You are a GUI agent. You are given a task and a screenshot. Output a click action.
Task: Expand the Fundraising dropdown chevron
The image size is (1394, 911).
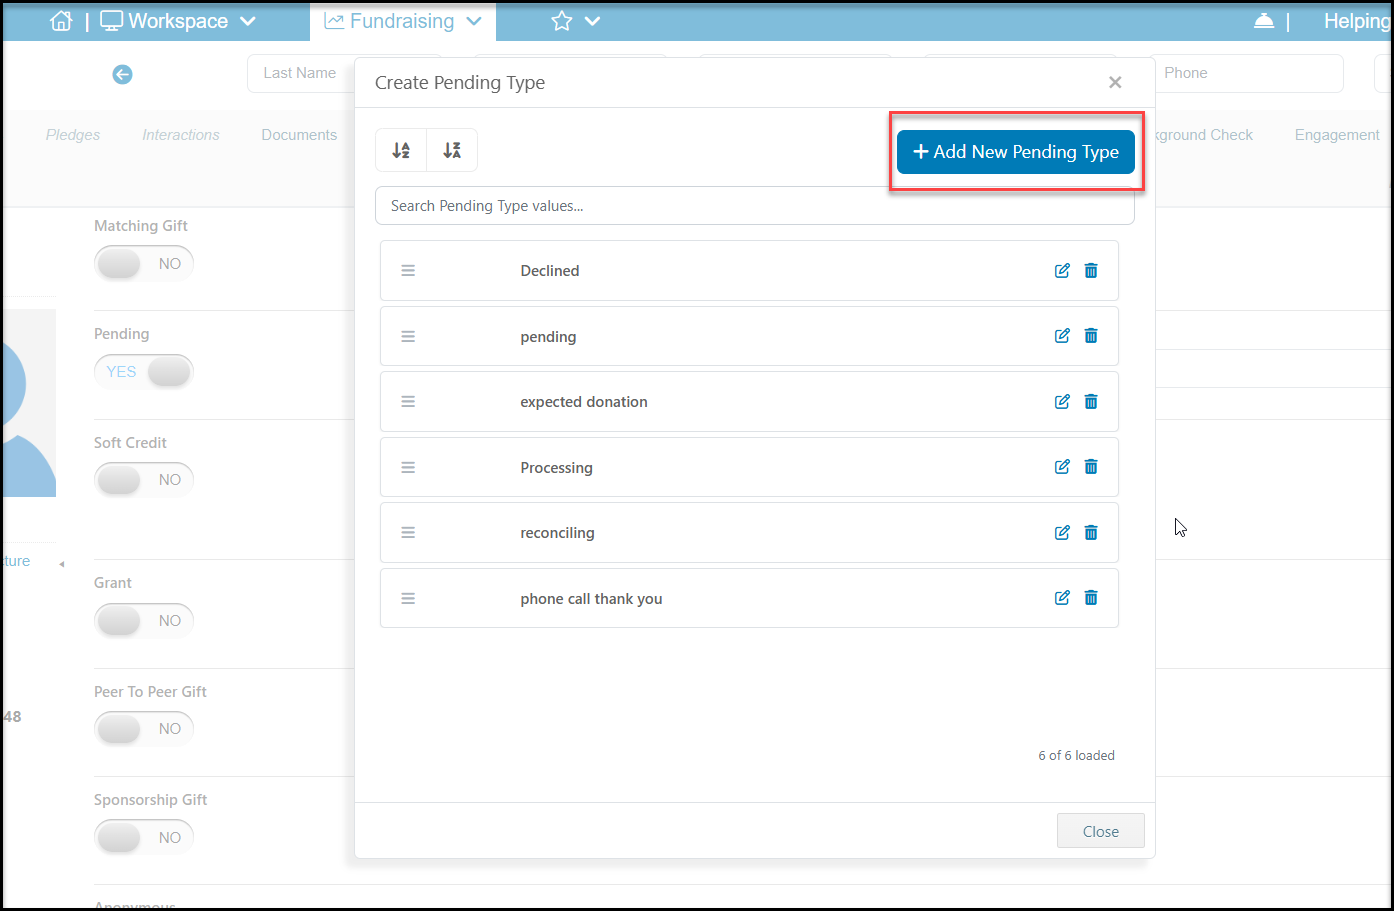(474, 21)
